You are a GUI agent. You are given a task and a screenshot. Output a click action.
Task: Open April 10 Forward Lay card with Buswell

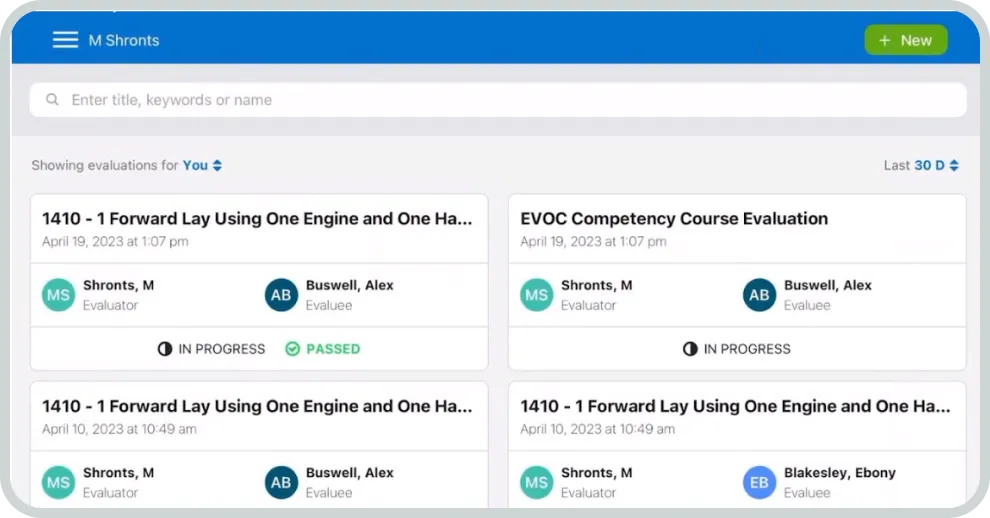pos(257,406)
